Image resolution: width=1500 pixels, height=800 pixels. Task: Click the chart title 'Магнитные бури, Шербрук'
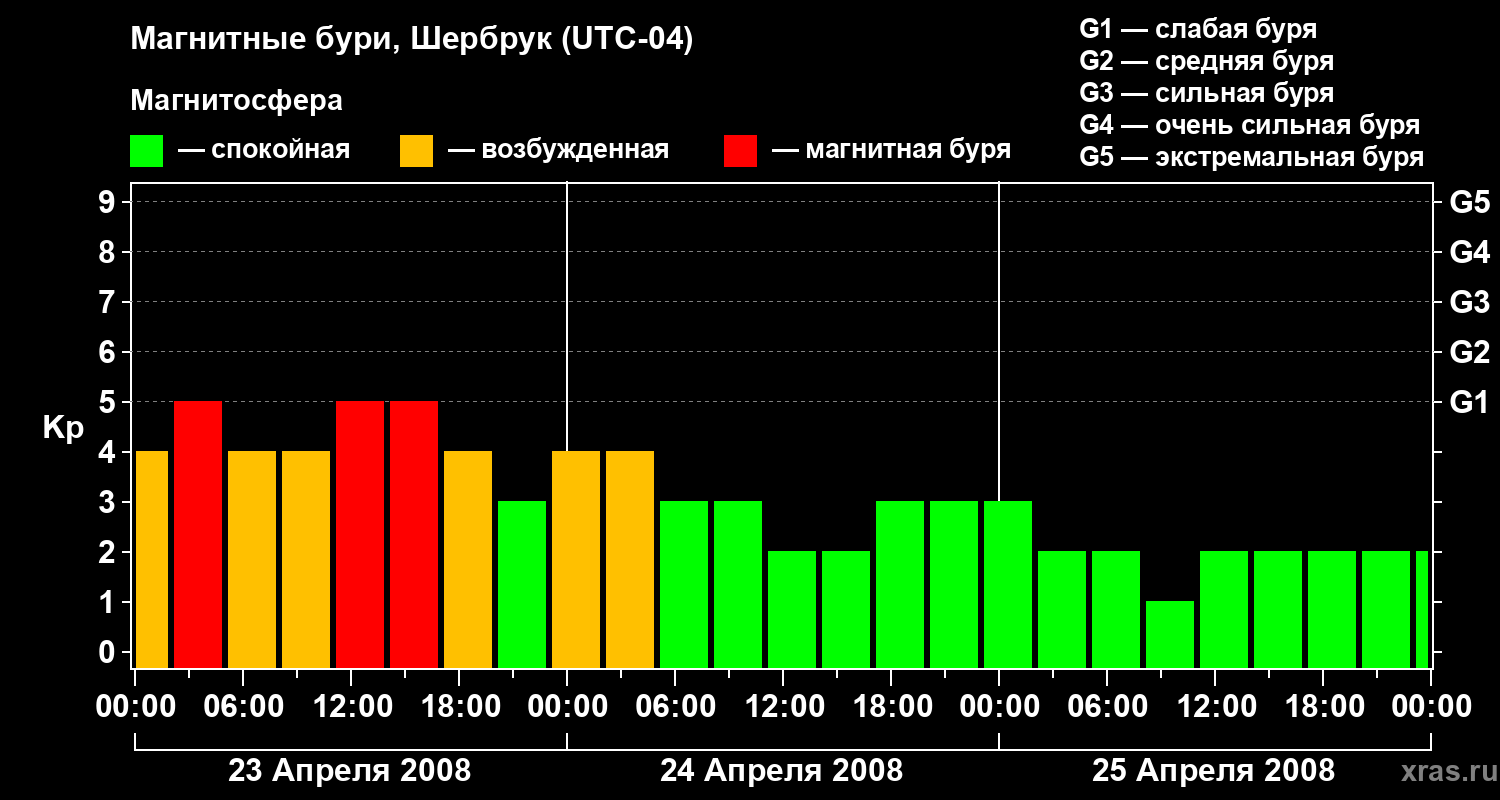click(337, 41)
